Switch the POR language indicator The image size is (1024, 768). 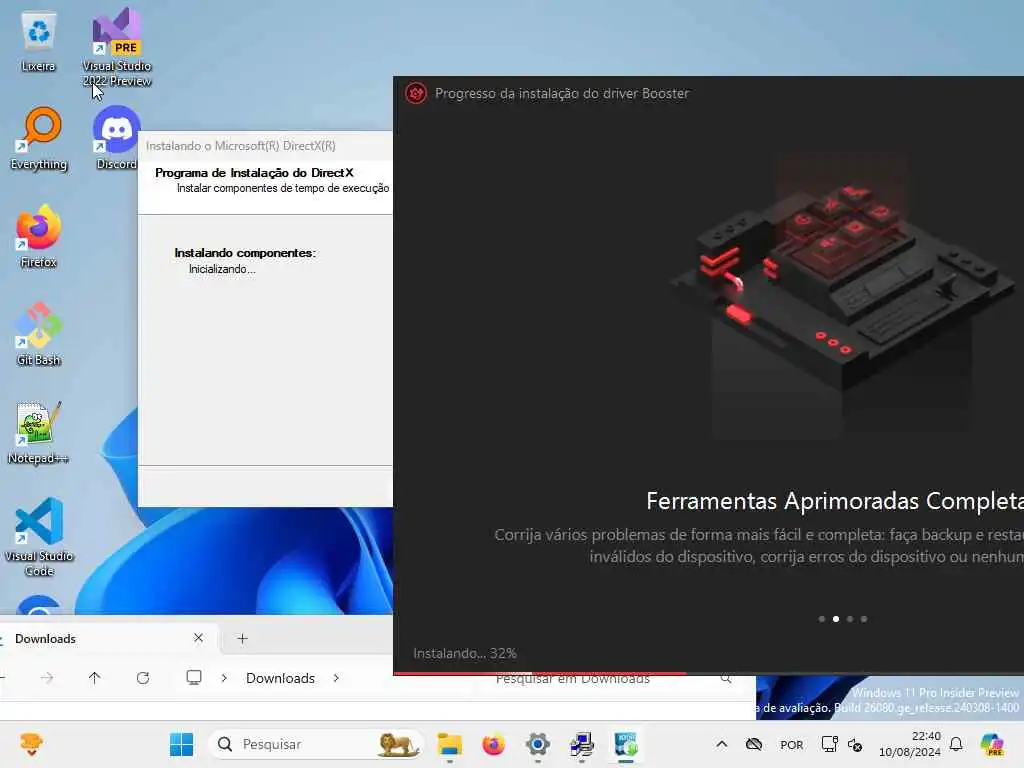click(792, 744)
